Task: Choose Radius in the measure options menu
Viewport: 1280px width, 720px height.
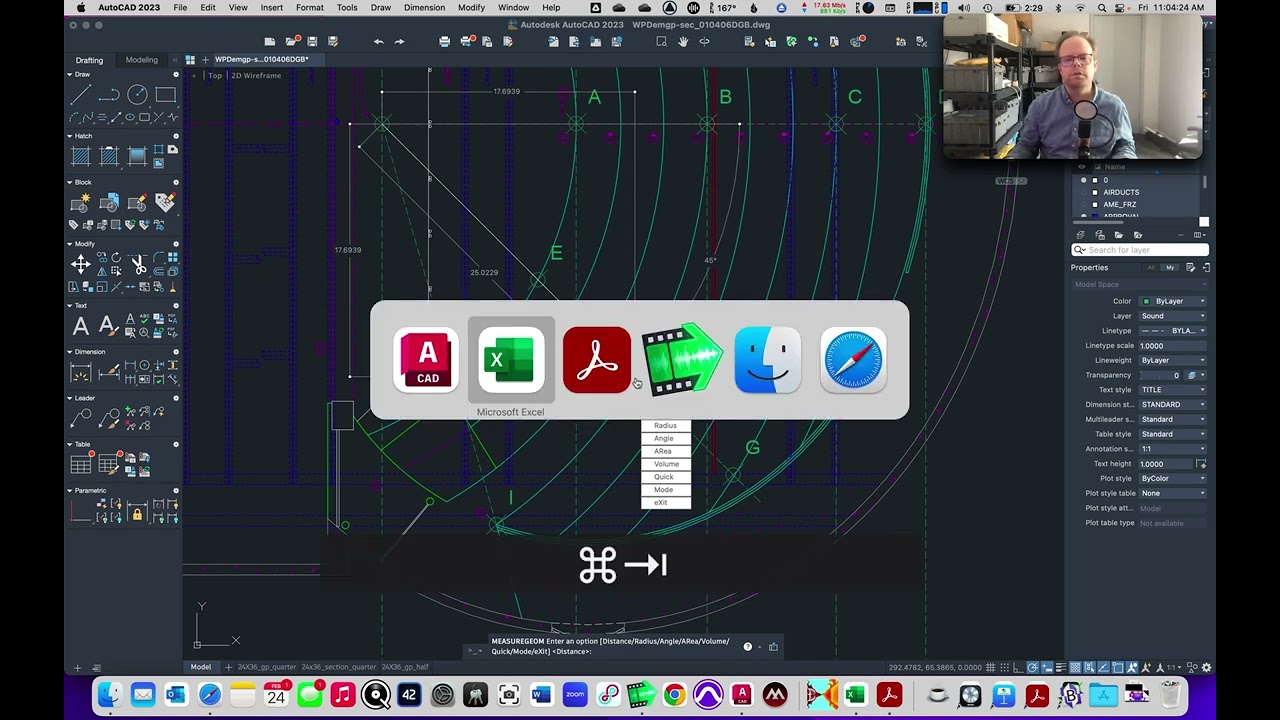Action: 665,426
